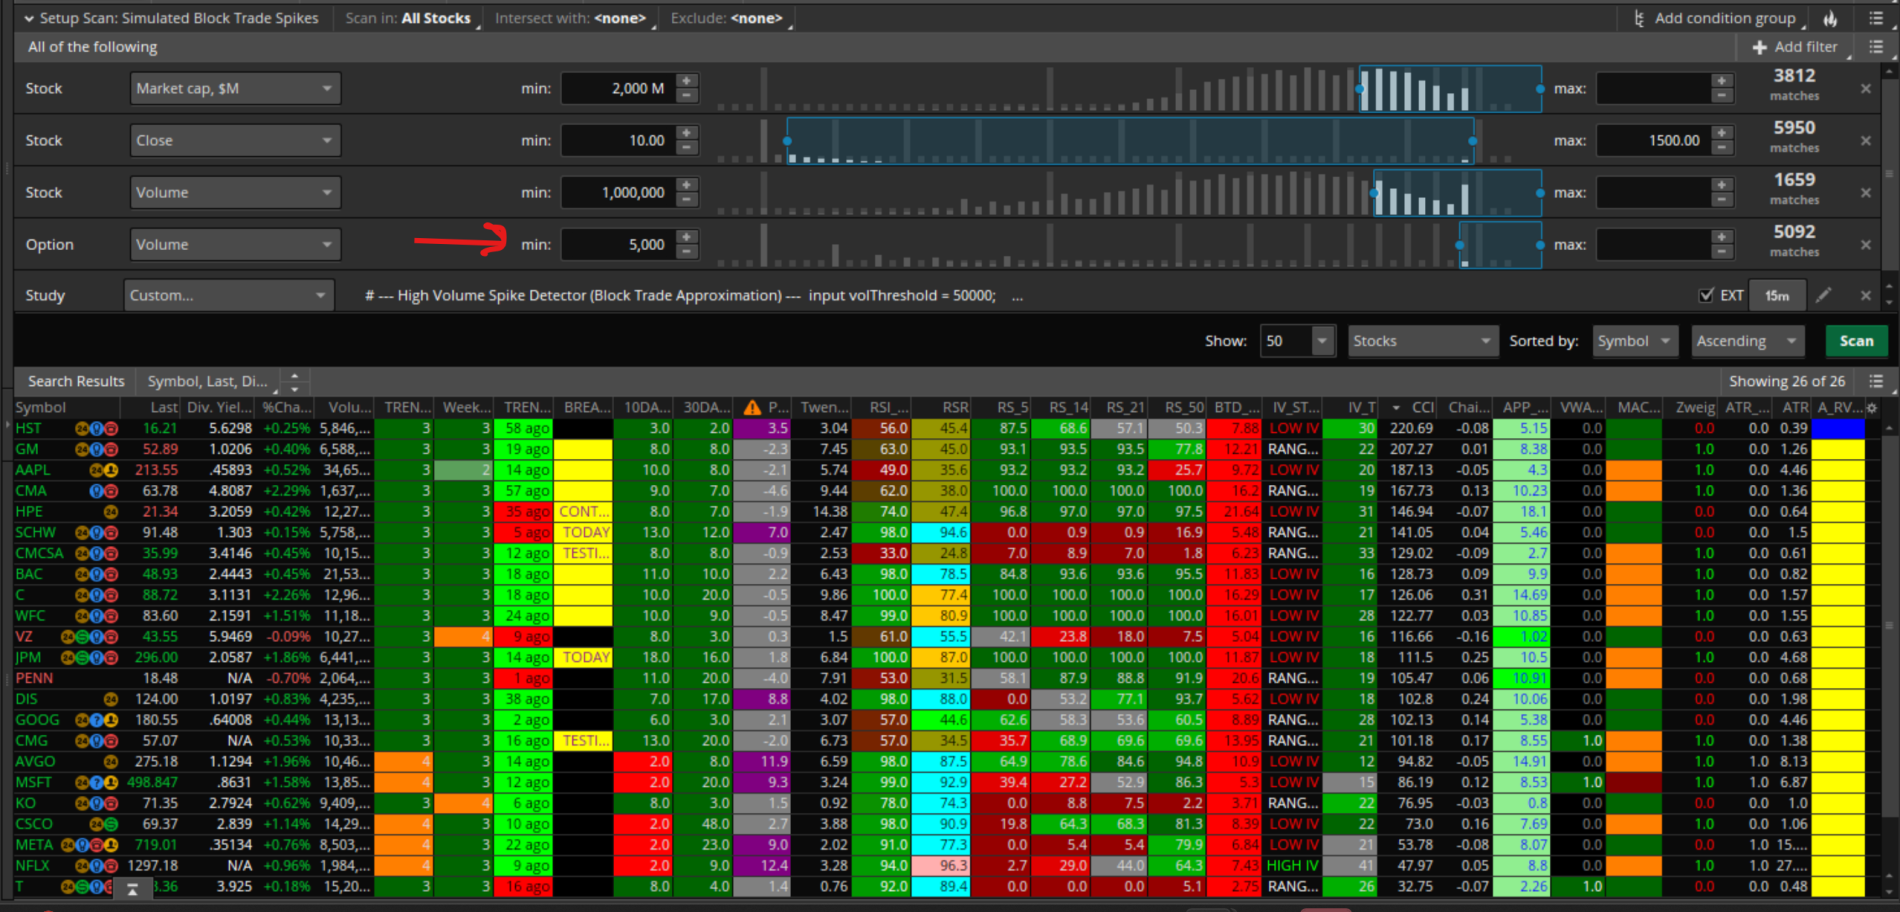This screenshot has width=1900, height=912.
Task: Click the Scan button
Action: 1856,341
